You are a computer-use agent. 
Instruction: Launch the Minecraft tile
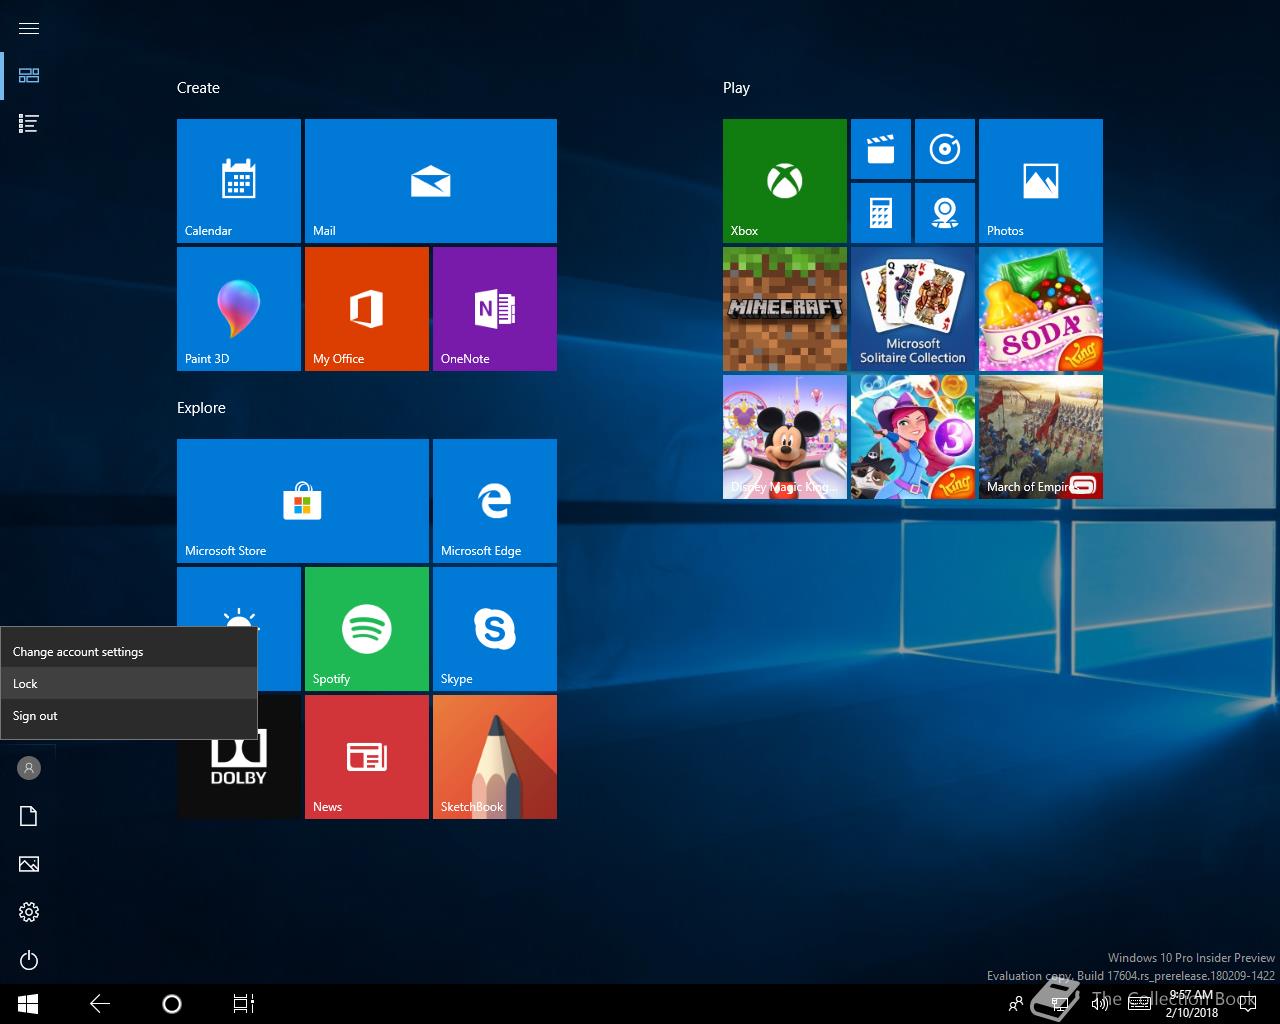point(785,309)
